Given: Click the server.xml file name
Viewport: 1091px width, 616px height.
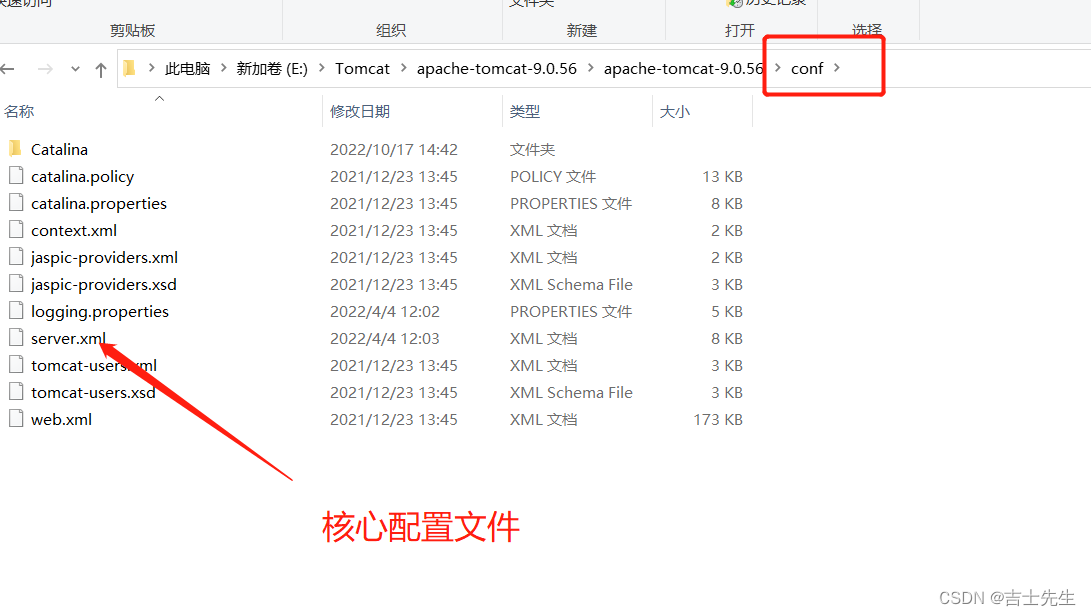Looking at the screenshot, I should 68,338.
